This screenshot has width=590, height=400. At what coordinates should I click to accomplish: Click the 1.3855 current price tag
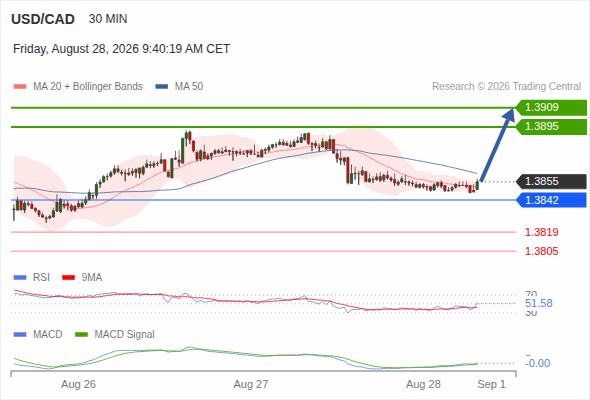551,181
